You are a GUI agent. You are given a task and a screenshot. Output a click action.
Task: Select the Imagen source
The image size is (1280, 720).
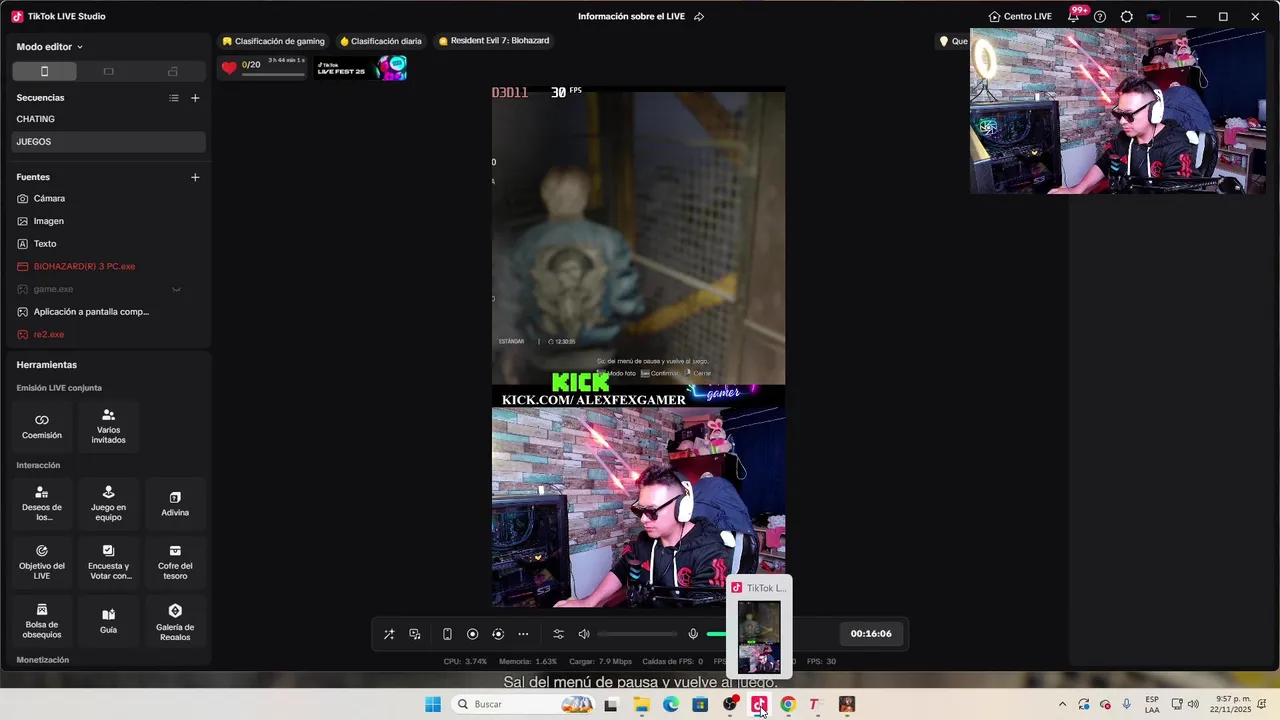tap(108, 221)
